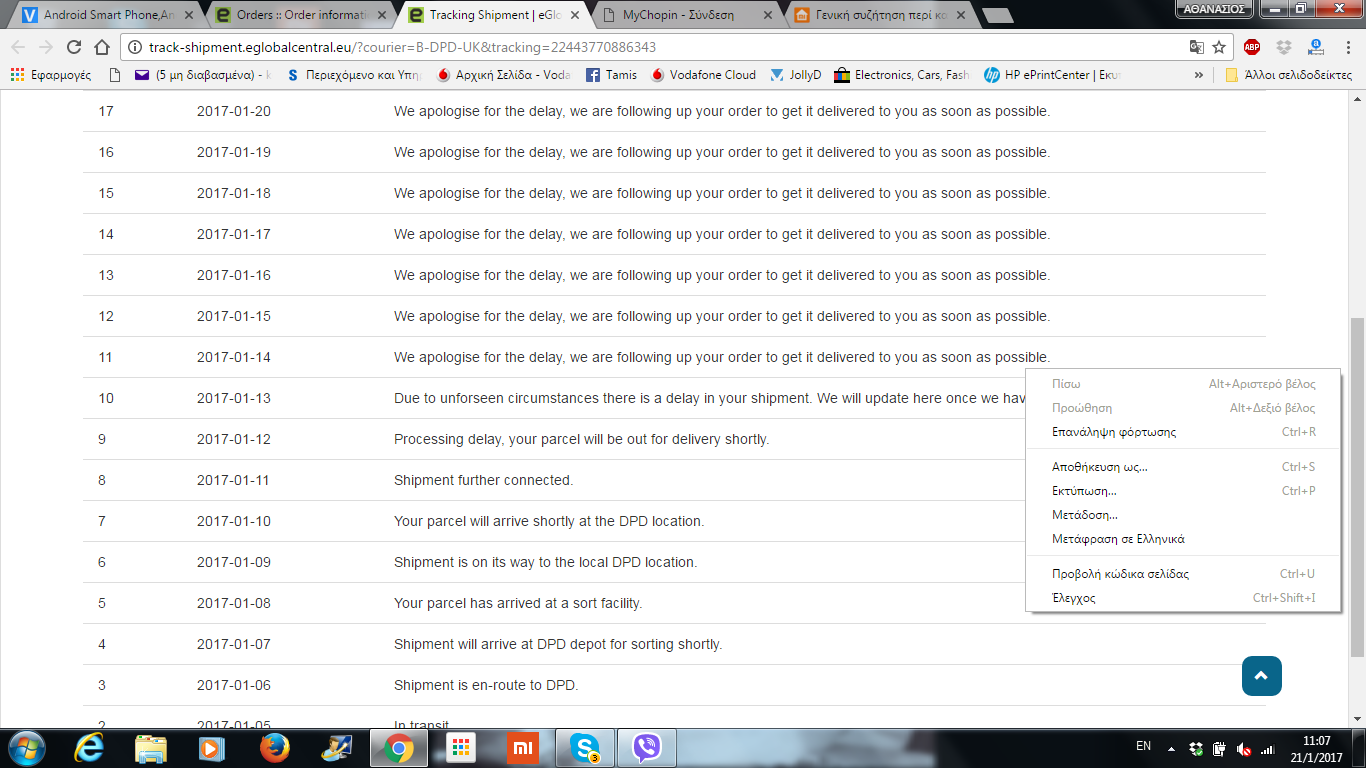The image size is (1366, 768).
Task: Reload the page with the refresh icon
Action: pos(74,47)
